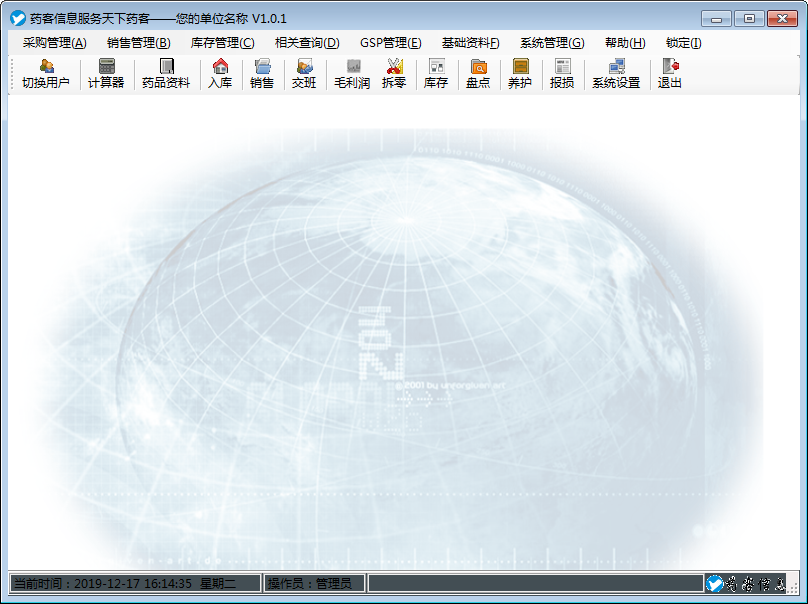Click the 药客信息 logo in status bar
The height and width of the screenshot is (604, 808).
pos(745,583)
